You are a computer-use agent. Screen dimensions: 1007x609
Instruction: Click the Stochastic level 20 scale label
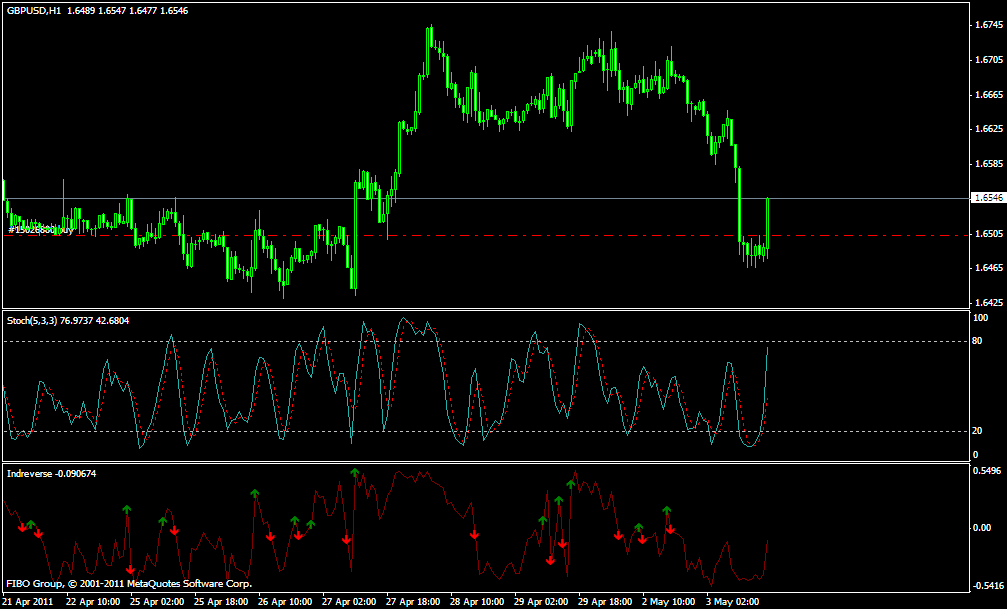[977, 431]
